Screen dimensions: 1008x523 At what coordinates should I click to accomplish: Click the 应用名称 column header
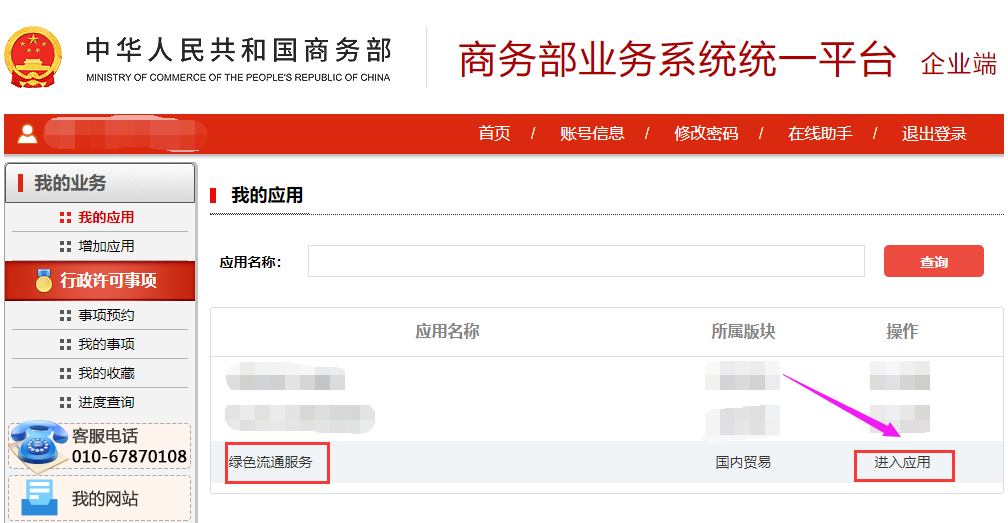447,332
